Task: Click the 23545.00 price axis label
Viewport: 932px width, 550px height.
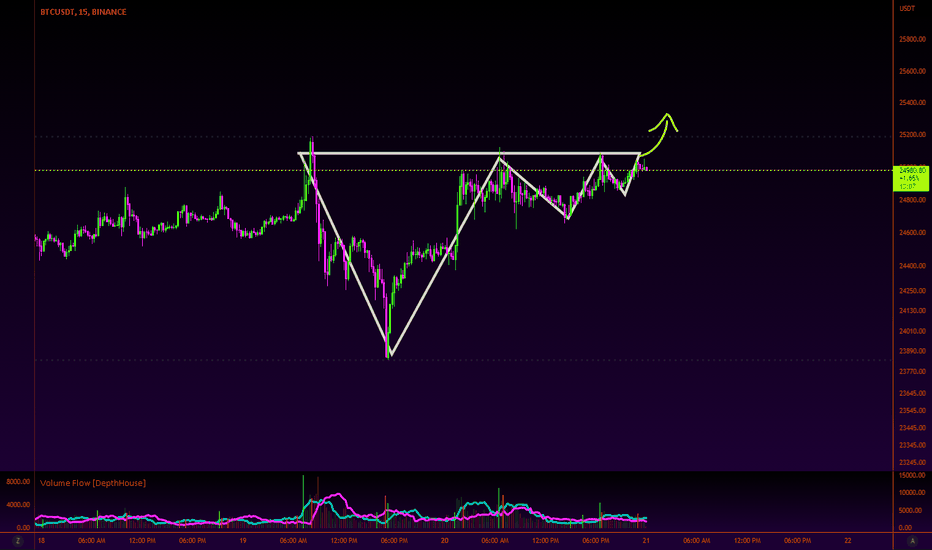Action: click(912, 410)
